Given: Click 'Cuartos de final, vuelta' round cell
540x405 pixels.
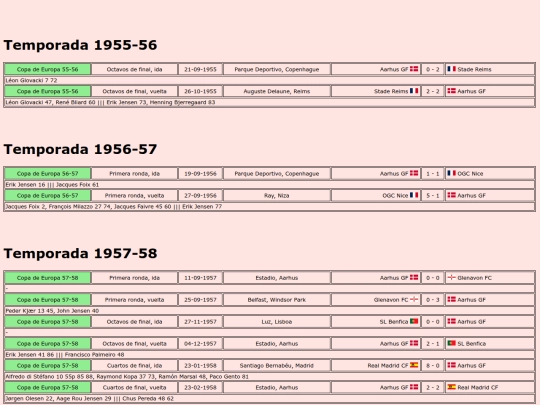Looking at the screenshot, I should (x=134, y=387).
